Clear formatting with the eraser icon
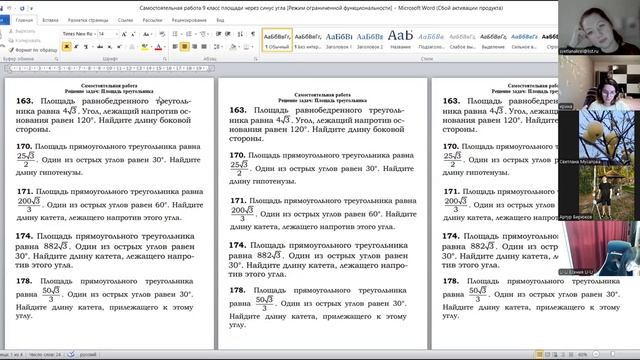Screen dimensions: 640x360 162,34
